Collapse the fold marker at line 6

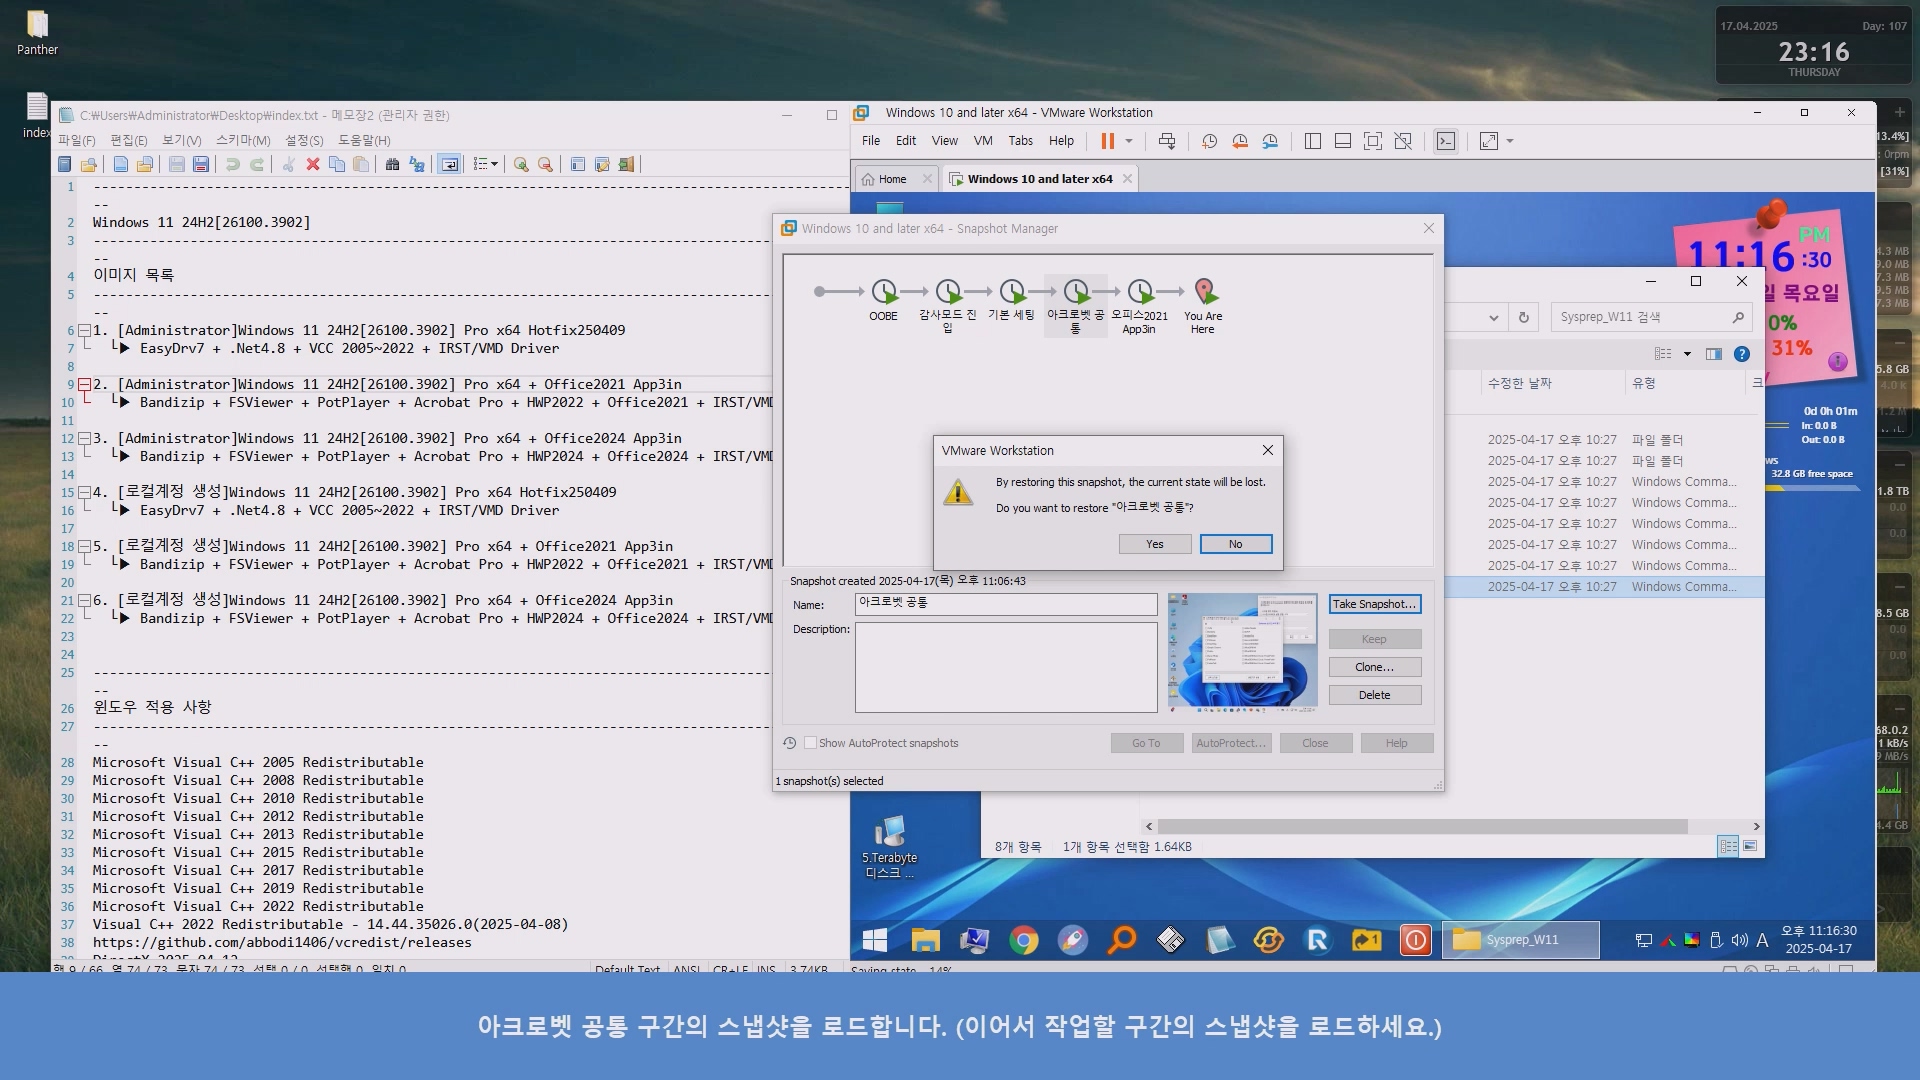(x=85, y=331)
